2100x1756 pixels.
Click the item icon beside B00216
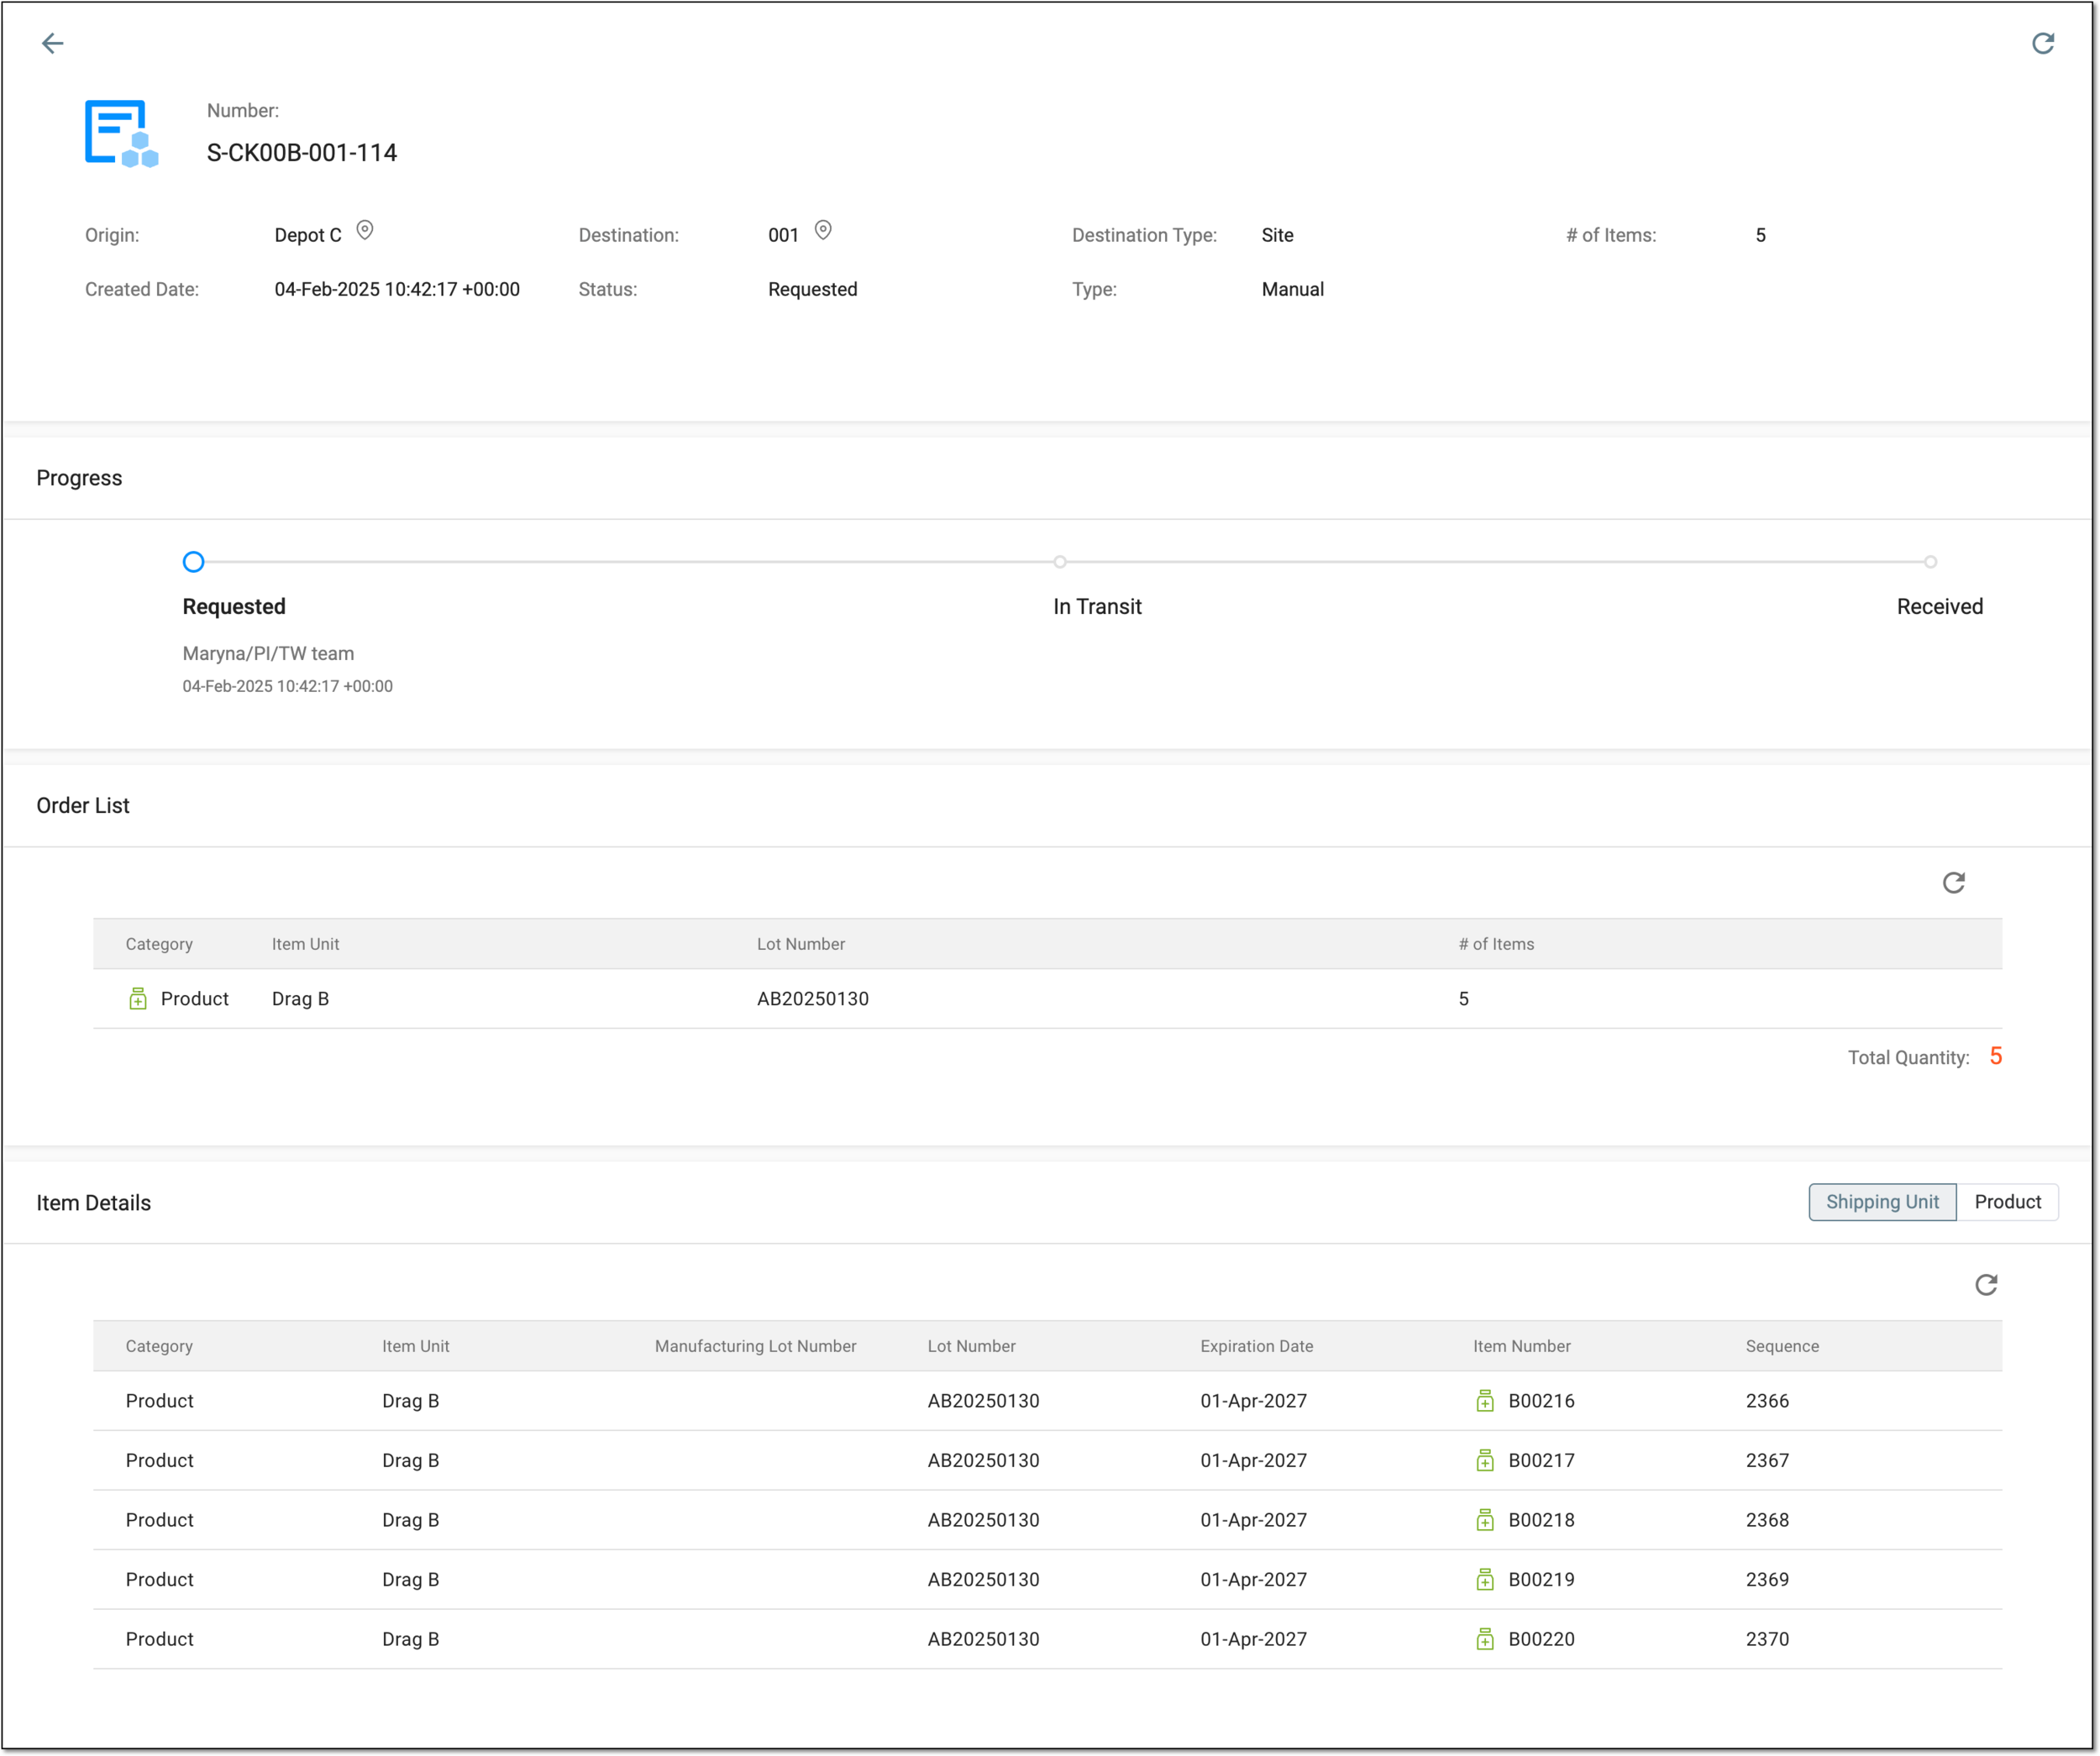click(1485, 1401)
